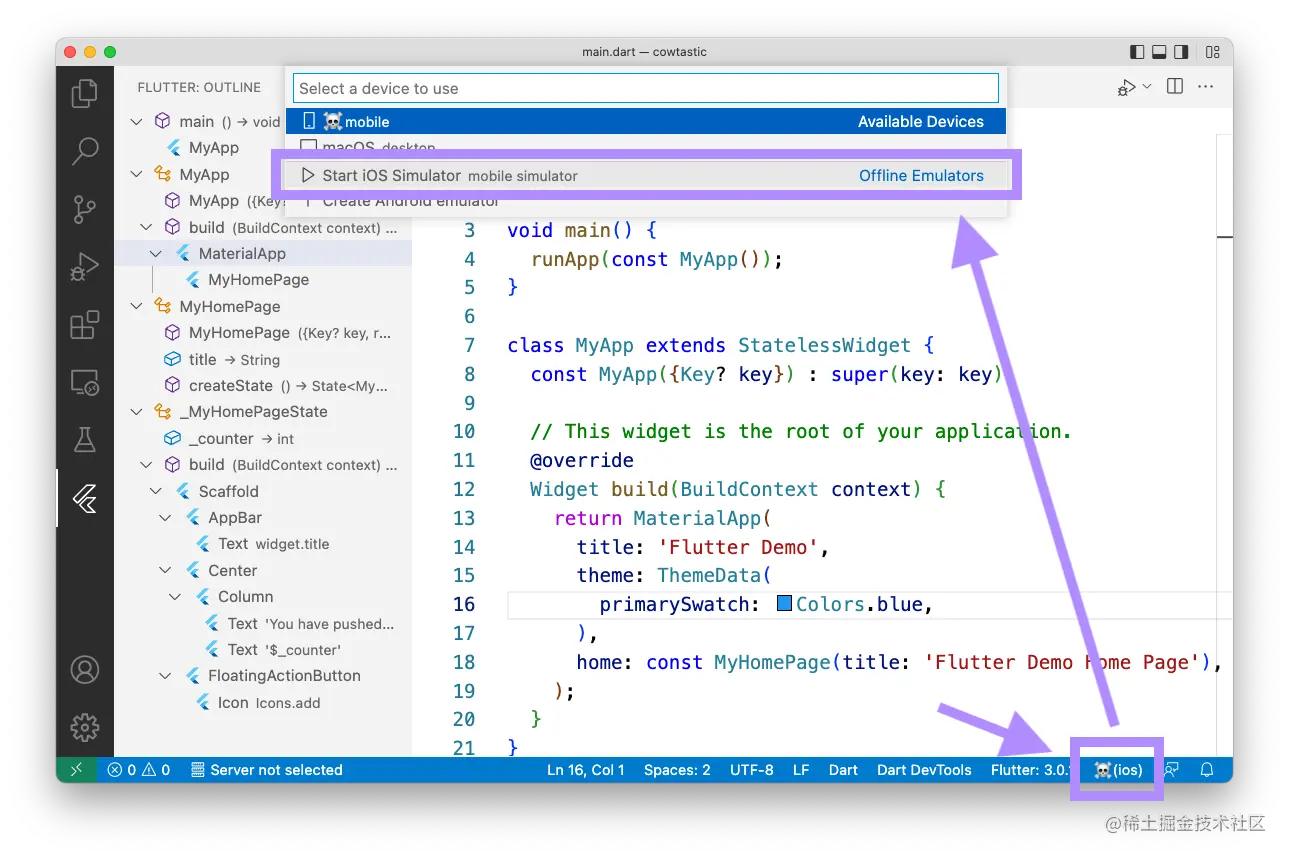Open the Extensions view
The width and height of the screenshot is (1289, 857).
(x=85, y=325)
